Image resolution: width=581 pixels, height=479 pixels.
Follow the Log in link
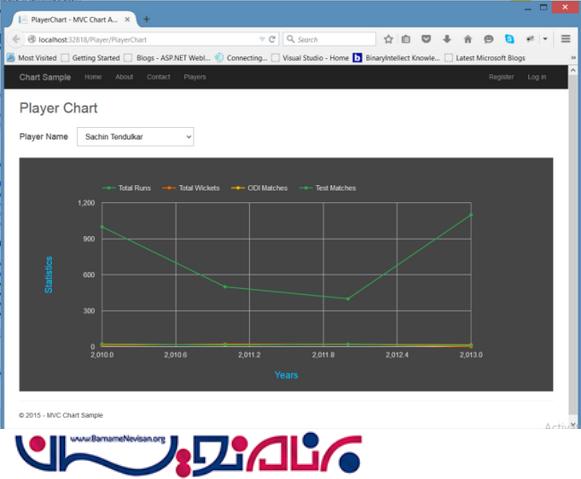[x=537, y=77]
